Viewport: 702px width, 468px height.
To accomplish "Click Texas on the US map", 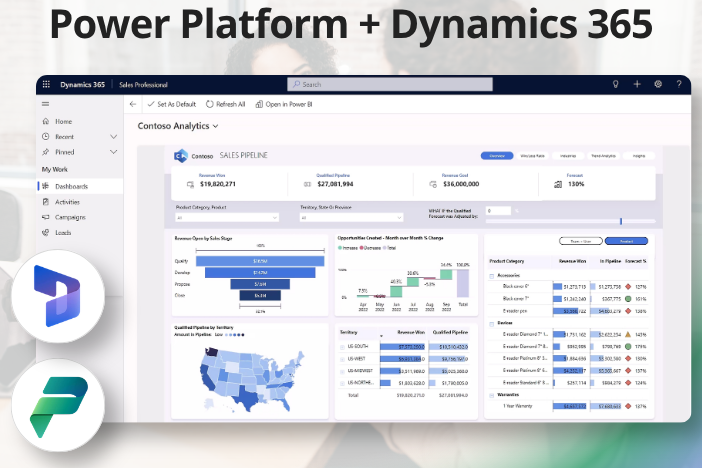I will (247, 397).
